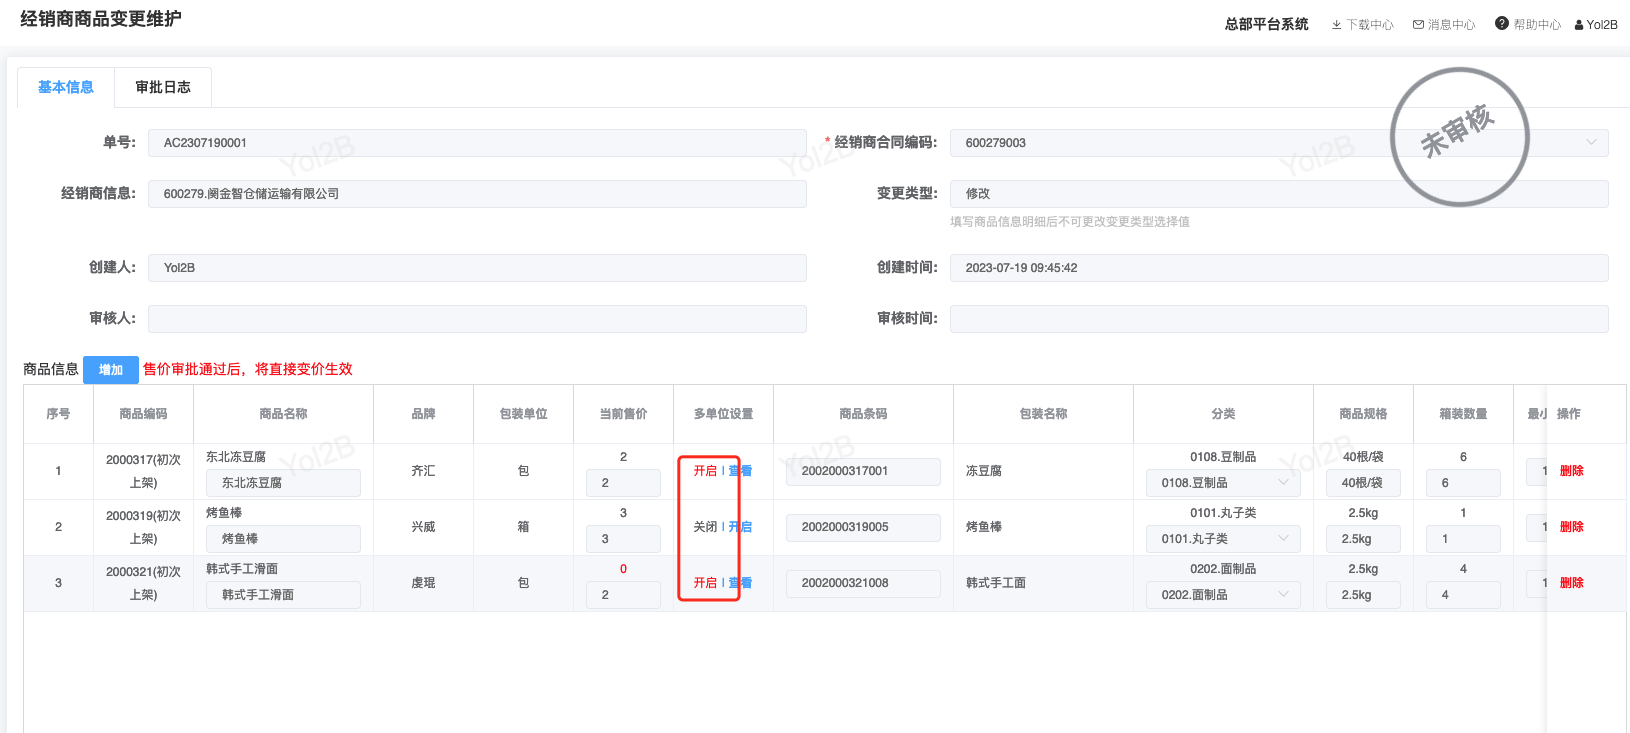Switch to the 基本信息 tab
Image resolution: width=1630 pixels, height=733 pixels.
point(66,87)
